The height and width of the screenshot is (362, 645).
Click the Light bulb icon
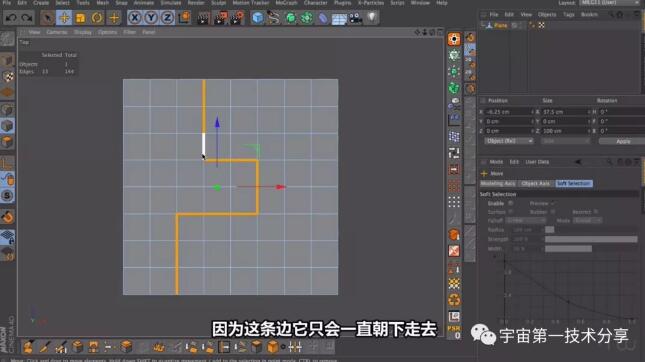372,18
